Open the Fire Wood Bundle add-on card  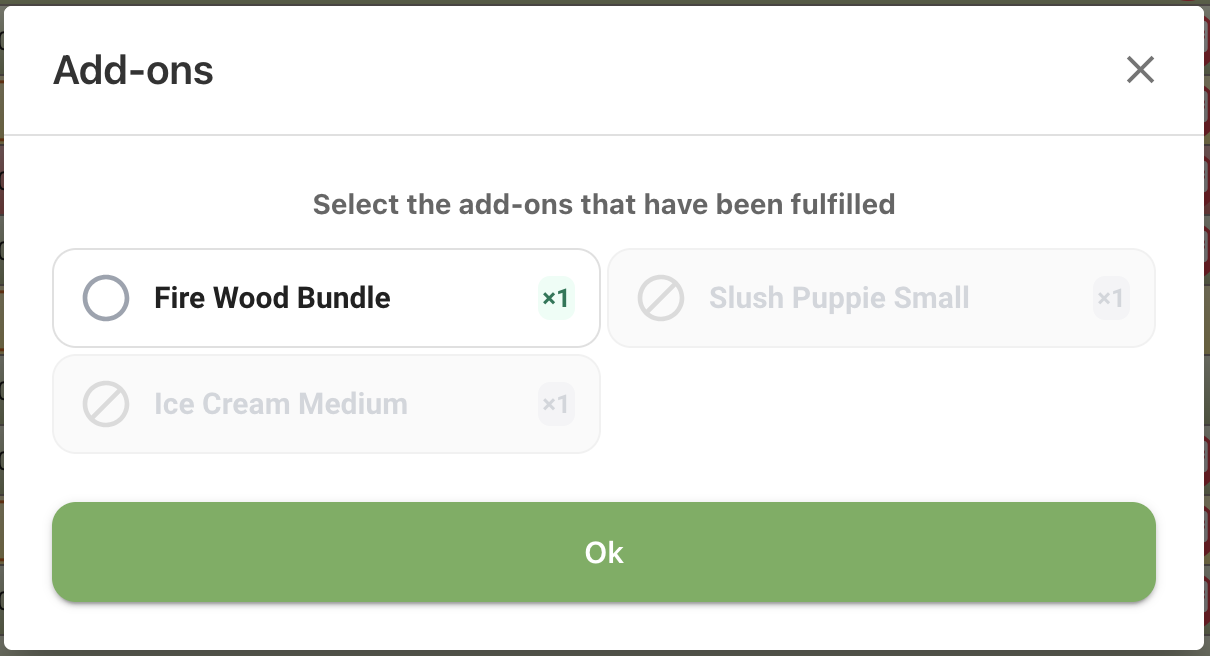(326, 298)
